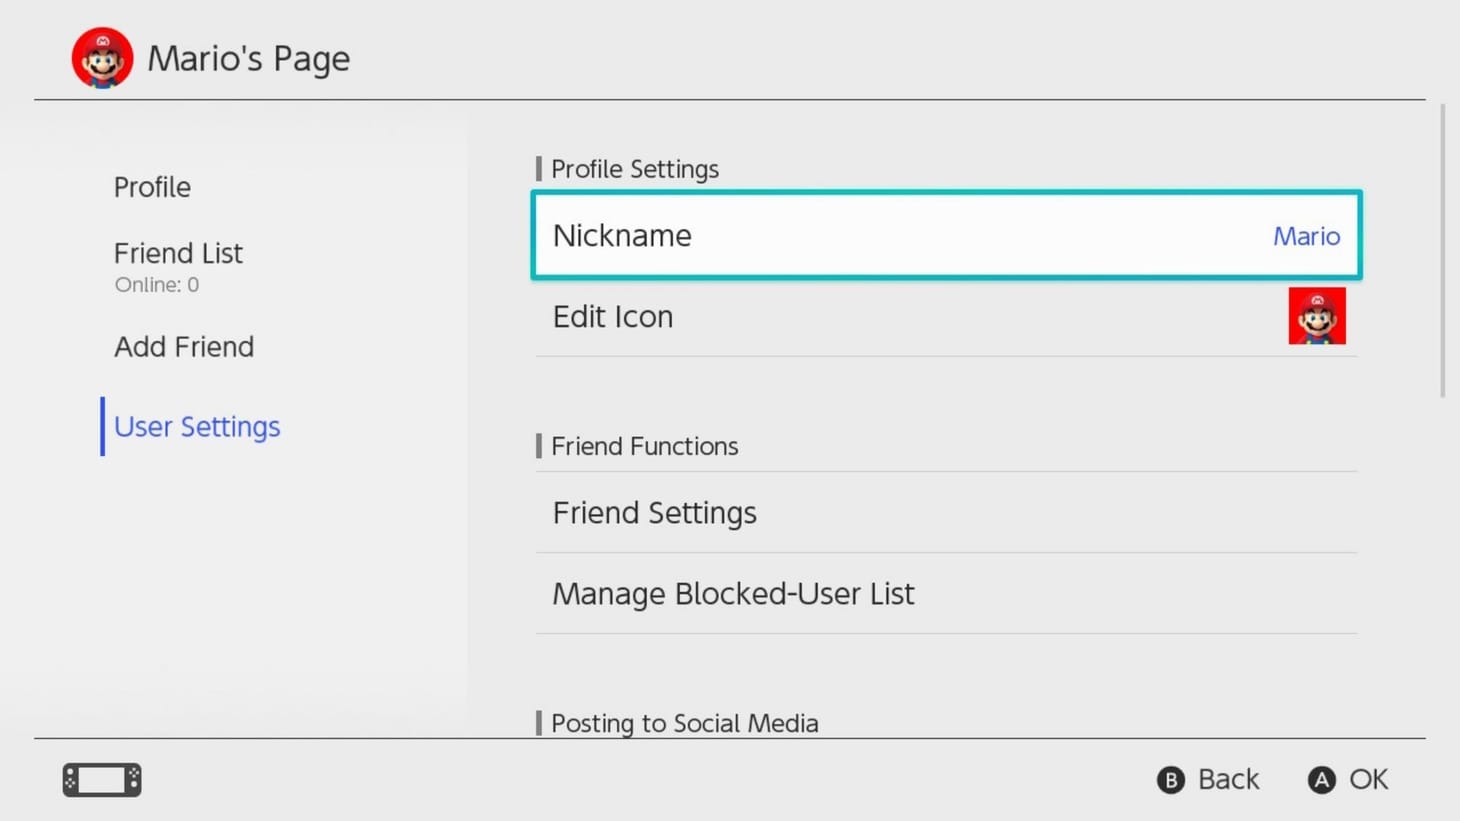The height and width of the screenshot is (821, 1460).
Task: Open Friend Settings
Action: [654, 512]
